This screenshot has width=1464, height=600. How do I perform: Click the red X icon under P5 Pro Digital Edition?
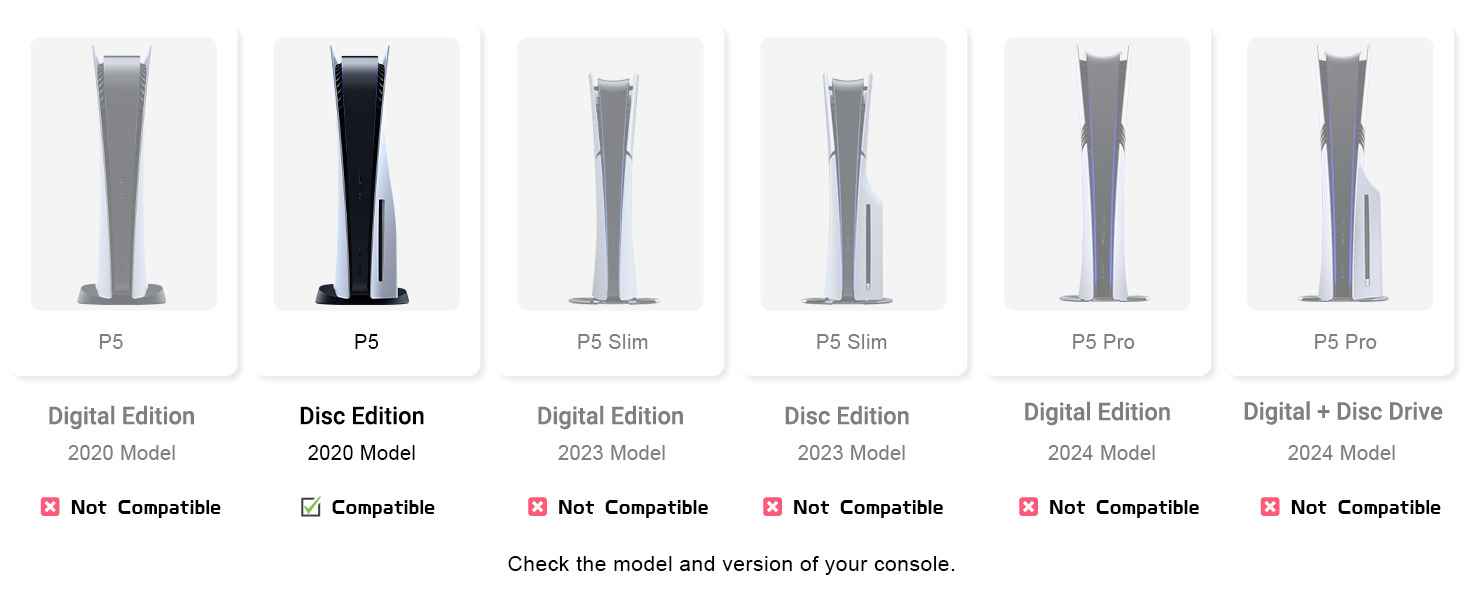[1028, 507]
